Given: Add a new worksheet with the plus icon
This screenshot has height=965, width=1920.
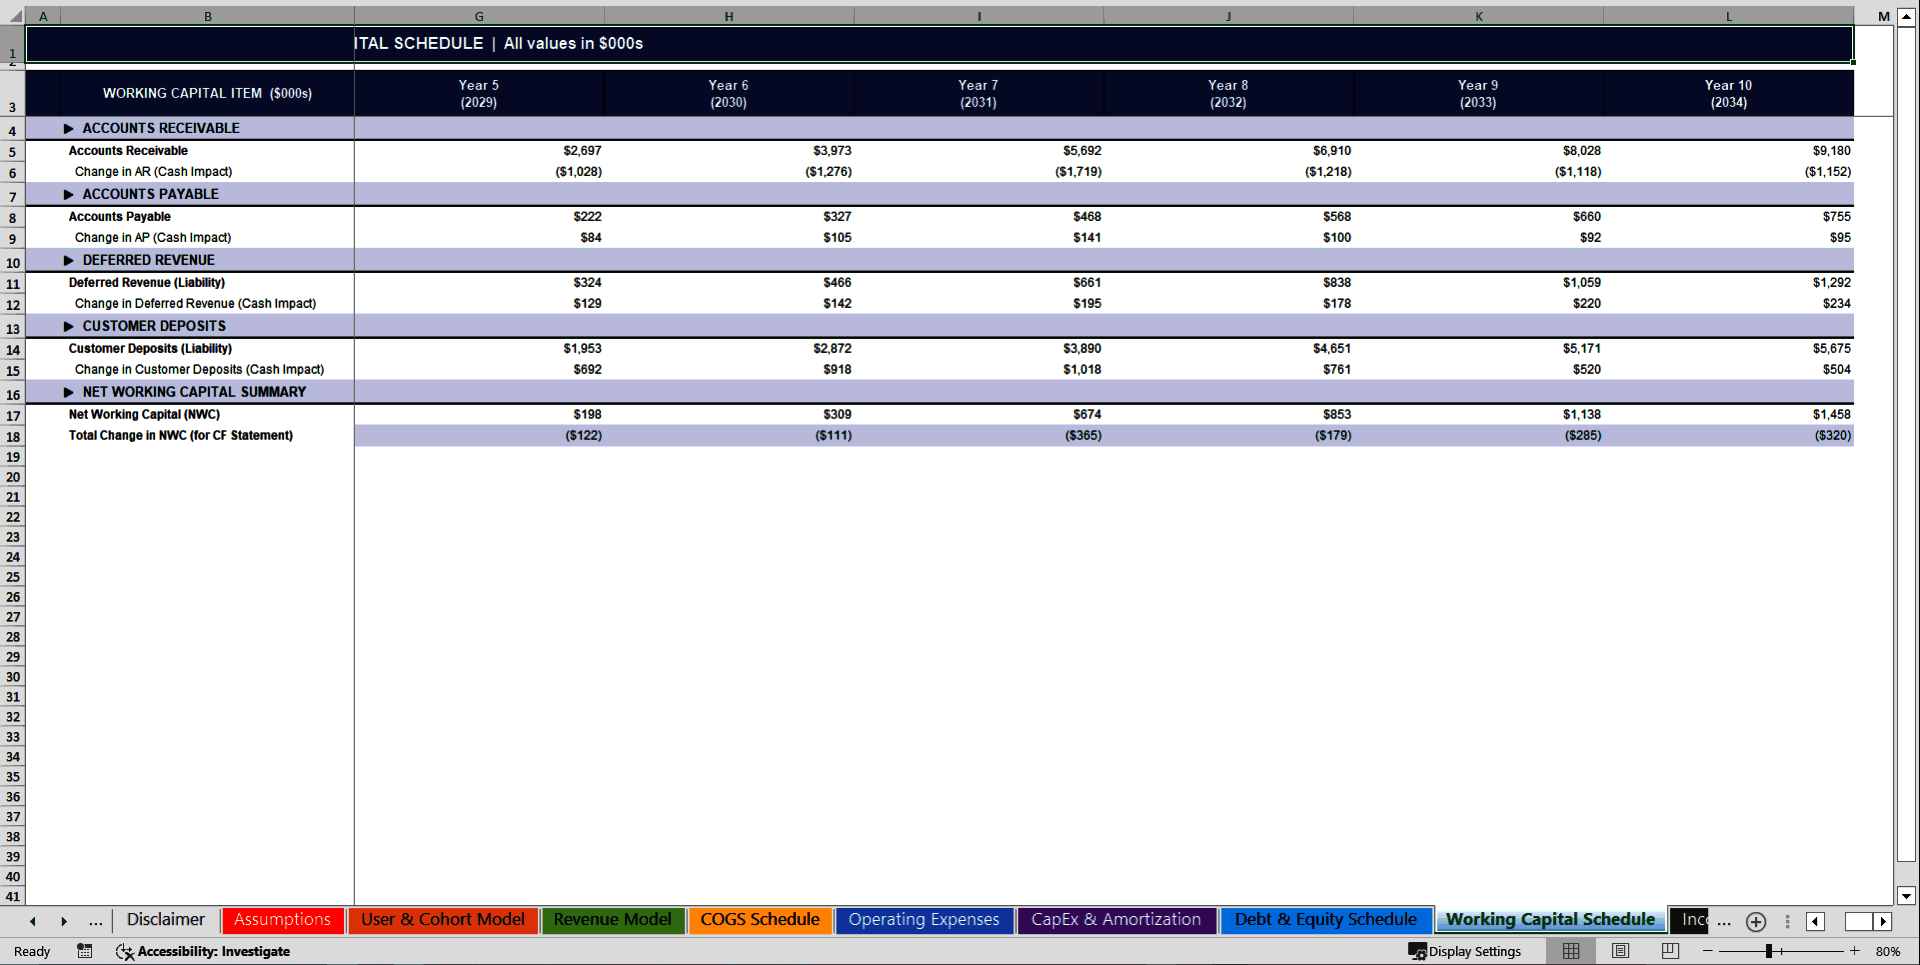Looking at the screenshot, I should pyautogui.click(x=1755, y=921).
